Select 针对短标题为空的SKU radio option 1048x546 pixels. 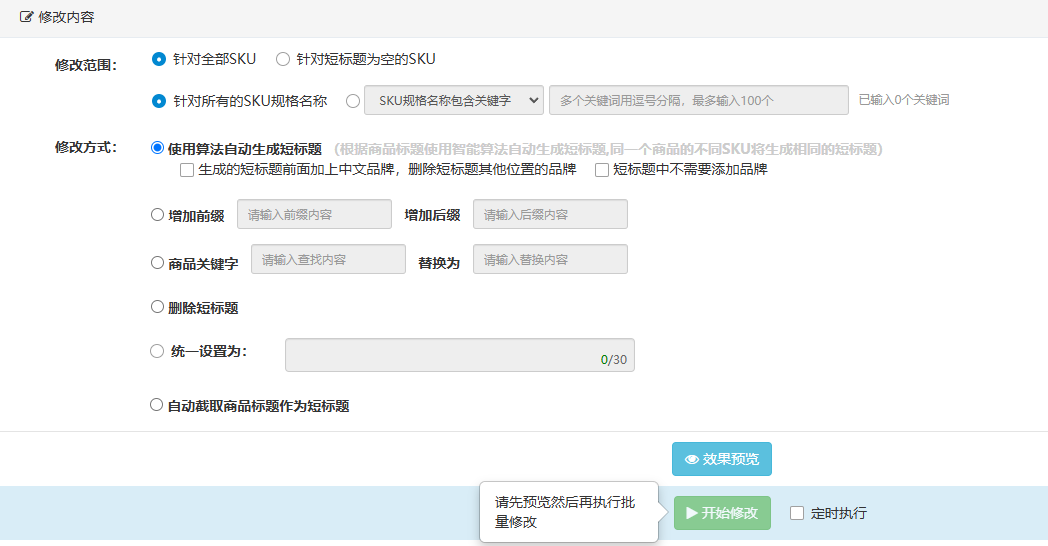[x=283, y=59]
